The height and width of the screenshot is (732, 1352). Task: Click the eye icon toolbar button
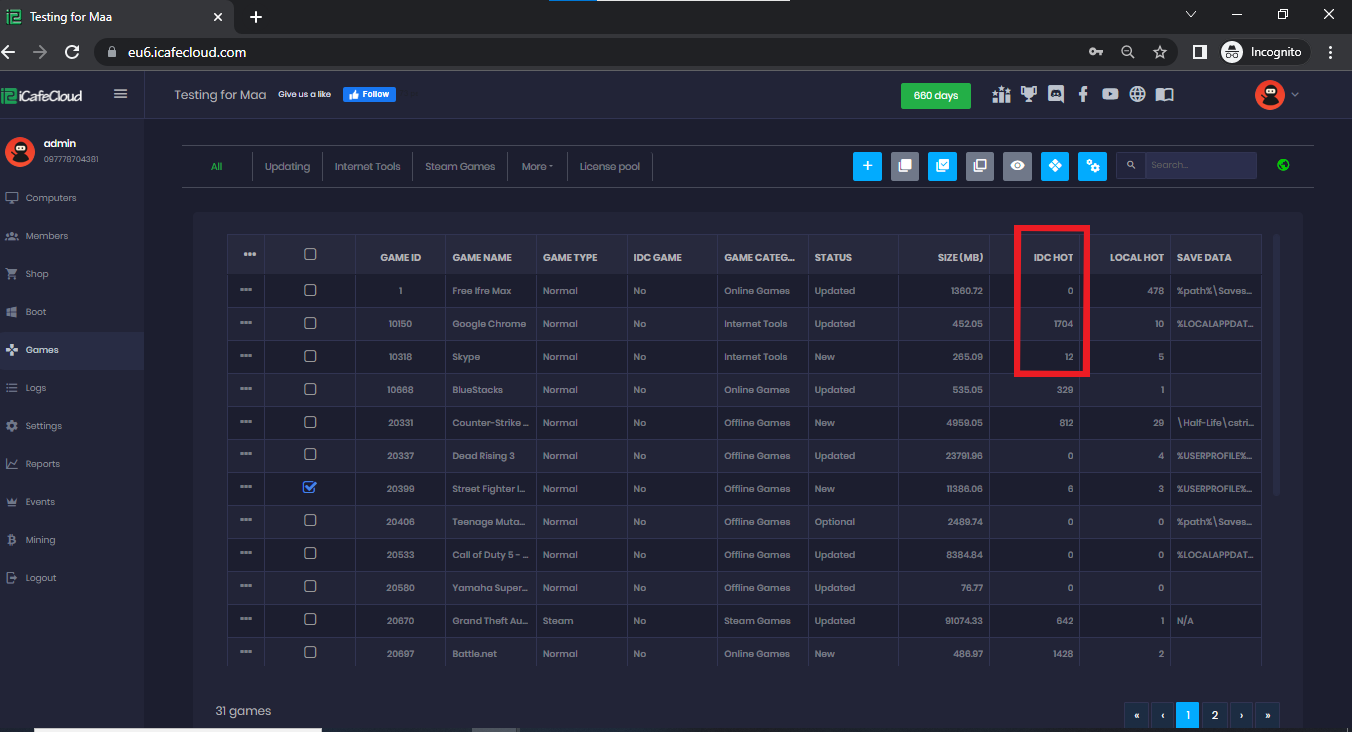[1017, 166]
